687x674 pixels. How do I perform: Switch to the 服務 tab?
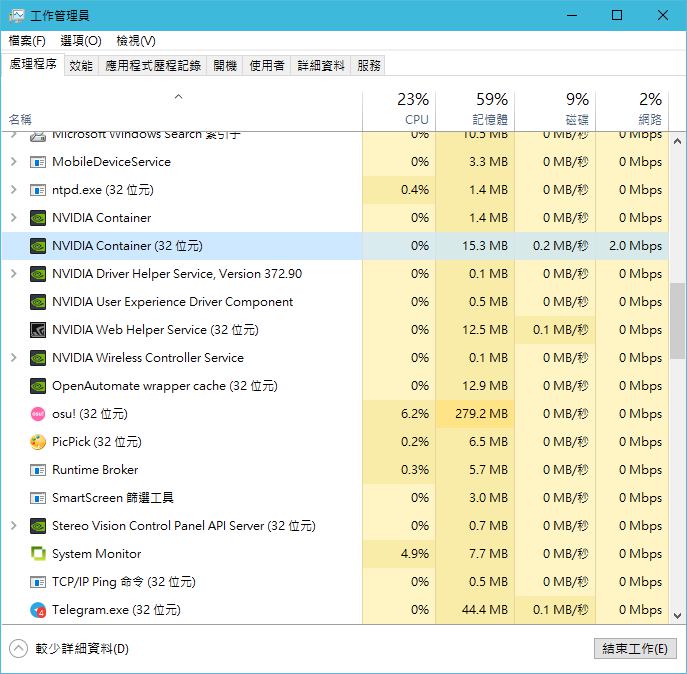coord(368,66)
